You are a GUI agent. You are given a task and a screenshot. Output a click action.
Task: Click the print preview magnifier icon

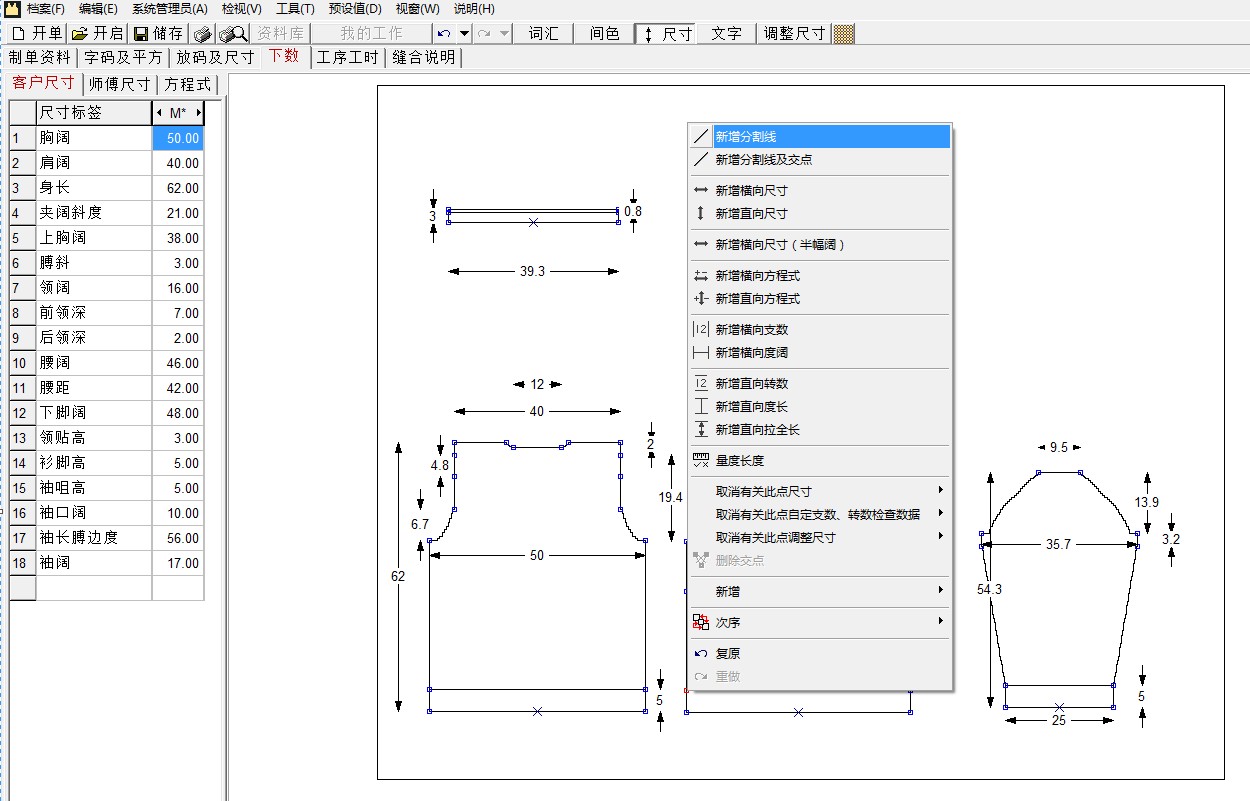pyautogui.click(x=232, y=33)
